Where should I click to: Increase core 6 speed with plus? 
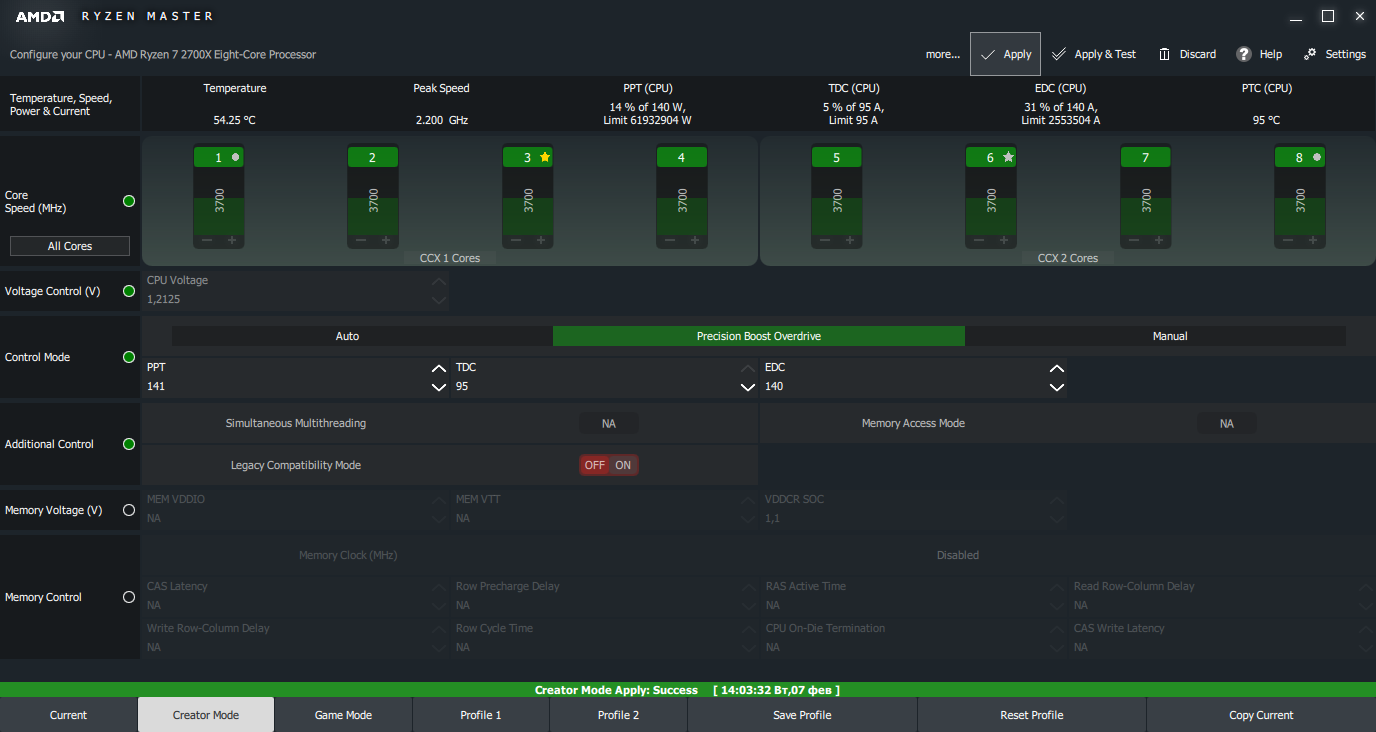1004,240
